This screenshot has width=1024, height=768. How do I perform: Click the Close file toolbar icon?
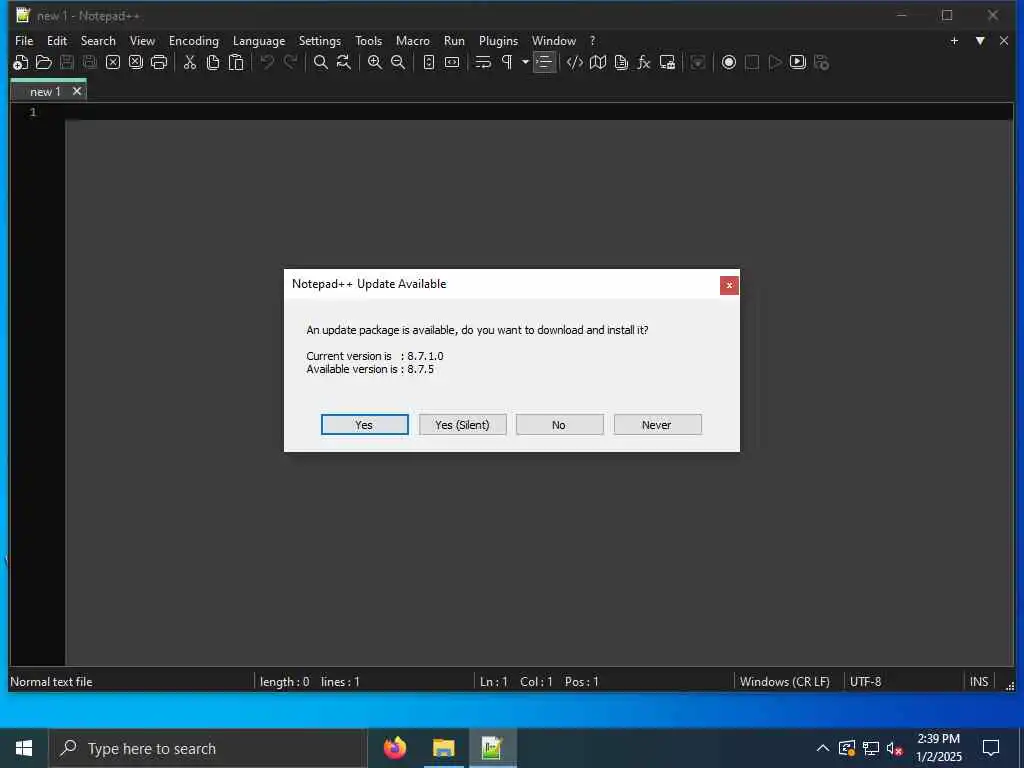tap(113, 63)
